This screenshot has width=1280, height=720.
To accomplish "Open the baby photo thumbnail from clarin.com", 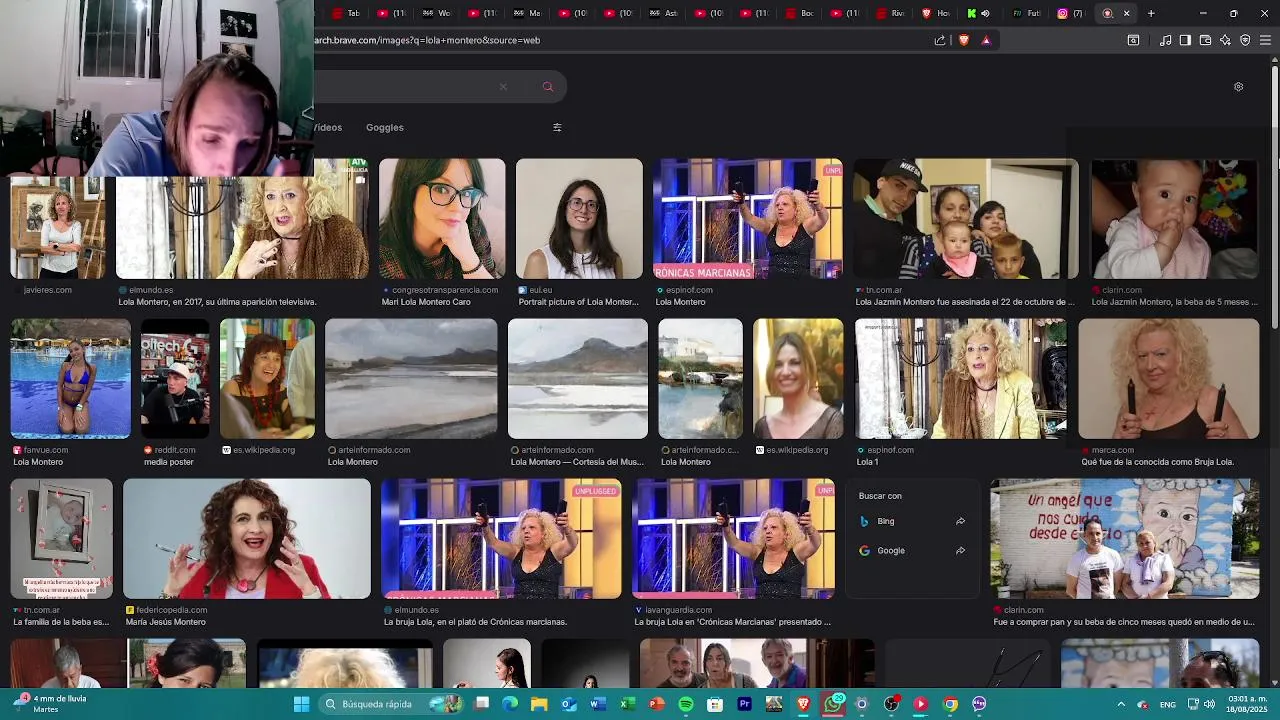I will pos(1175,218).
